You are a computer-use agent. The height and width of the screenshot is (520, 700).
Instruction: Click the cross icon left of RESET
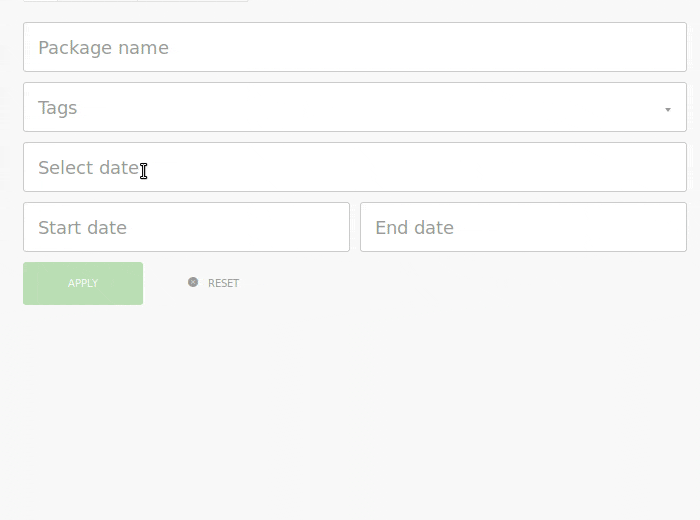coord(193,282)
